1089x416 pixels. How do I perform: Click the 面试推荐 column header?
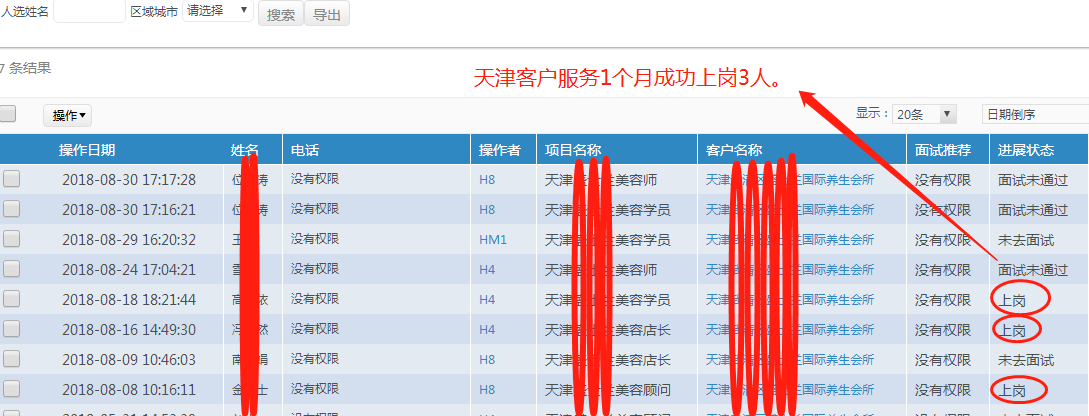[942, 150]
